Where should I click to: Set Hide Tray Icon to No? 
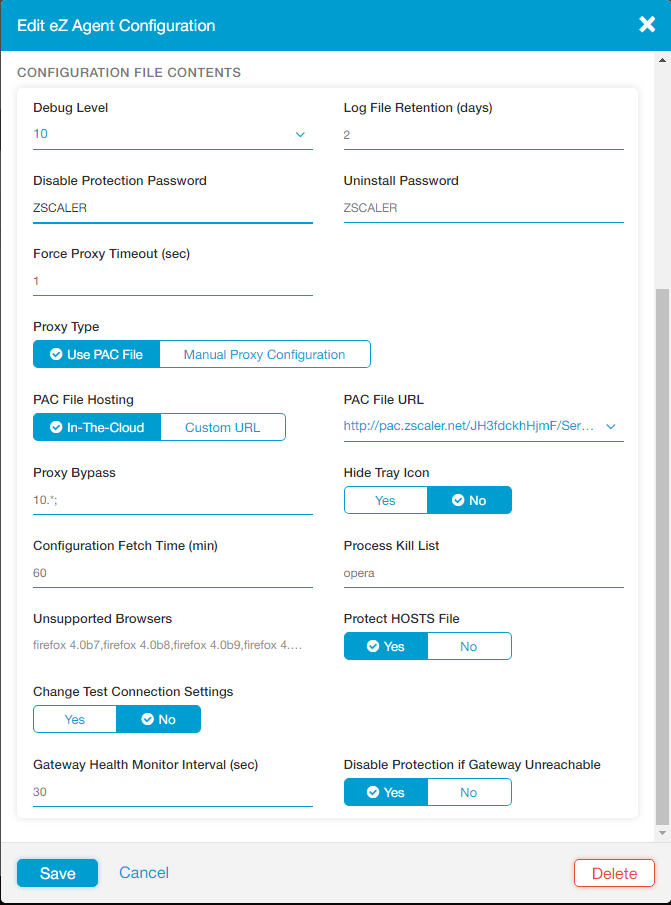(469, 501)
